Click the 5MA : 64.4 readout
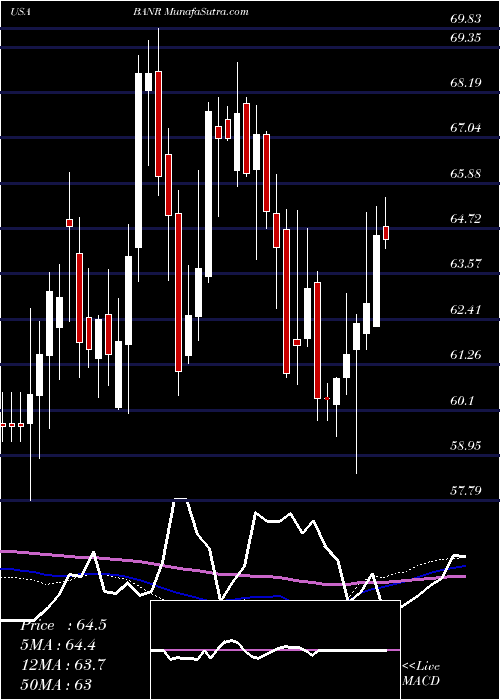The height and width of the screenshot is (700, 500). pos(58,645)
